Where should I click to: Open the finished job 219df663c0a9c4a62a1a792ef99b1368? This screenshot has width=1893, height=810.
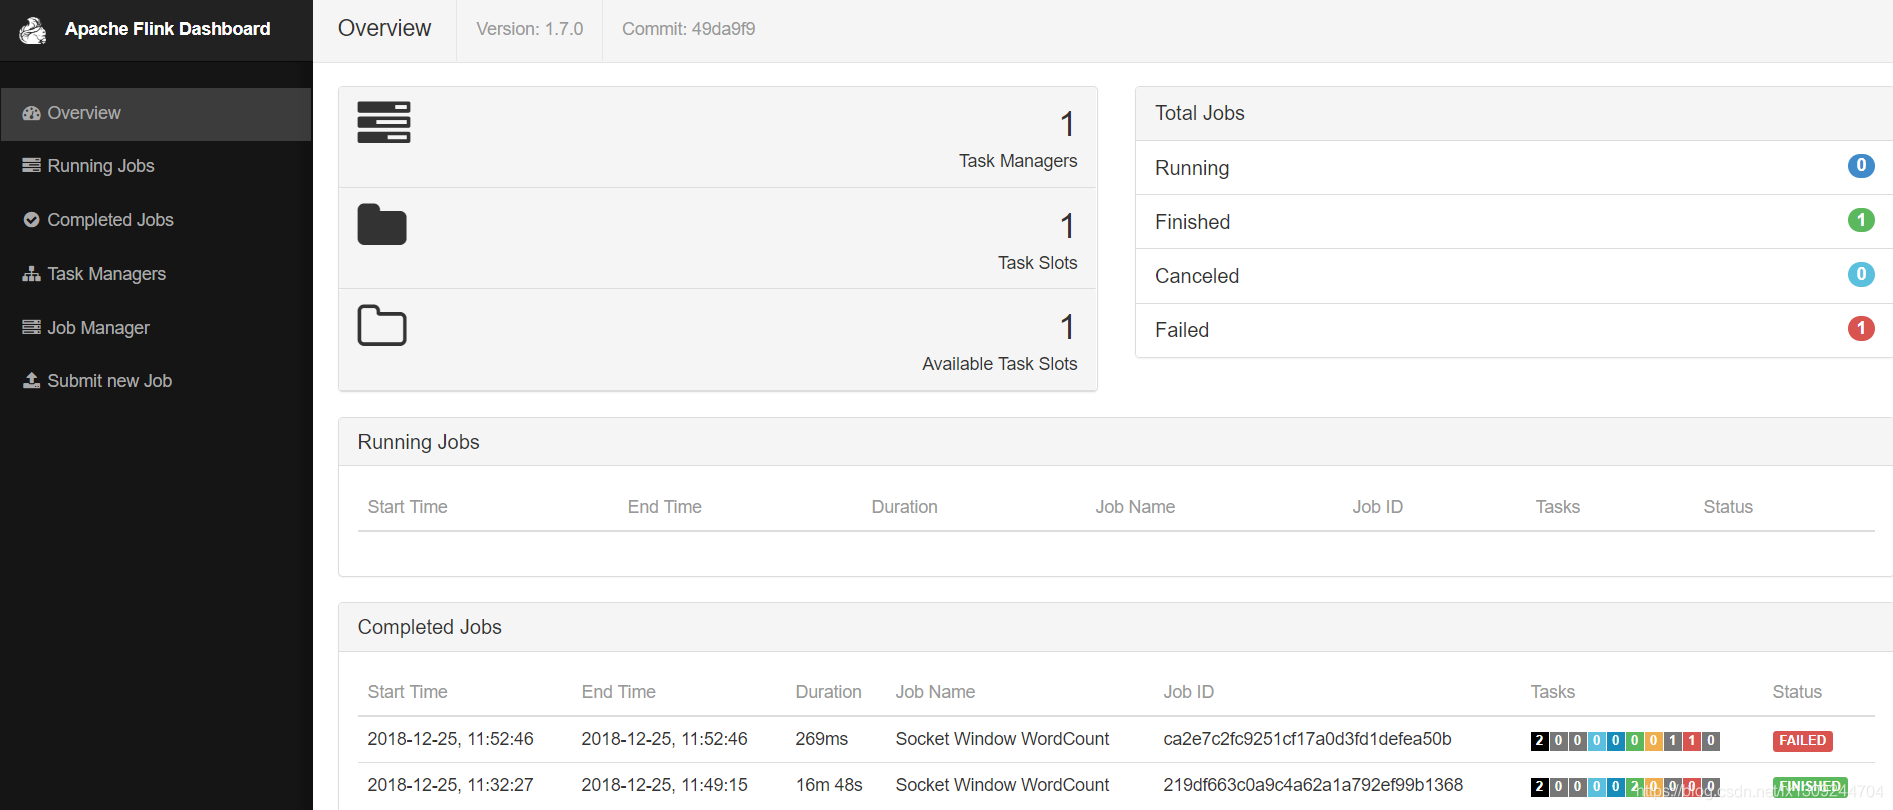tap(1313, 785)
